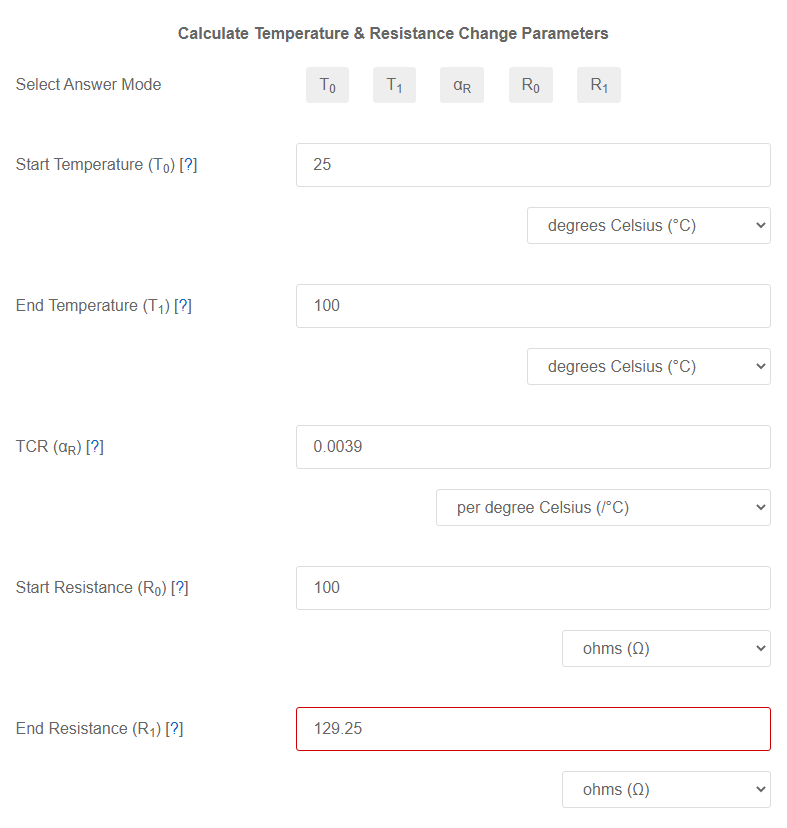Image resolution: width=787 pixels, height=828 pixels.
Task: Select answer mode αR
Action: pos(461,84)
